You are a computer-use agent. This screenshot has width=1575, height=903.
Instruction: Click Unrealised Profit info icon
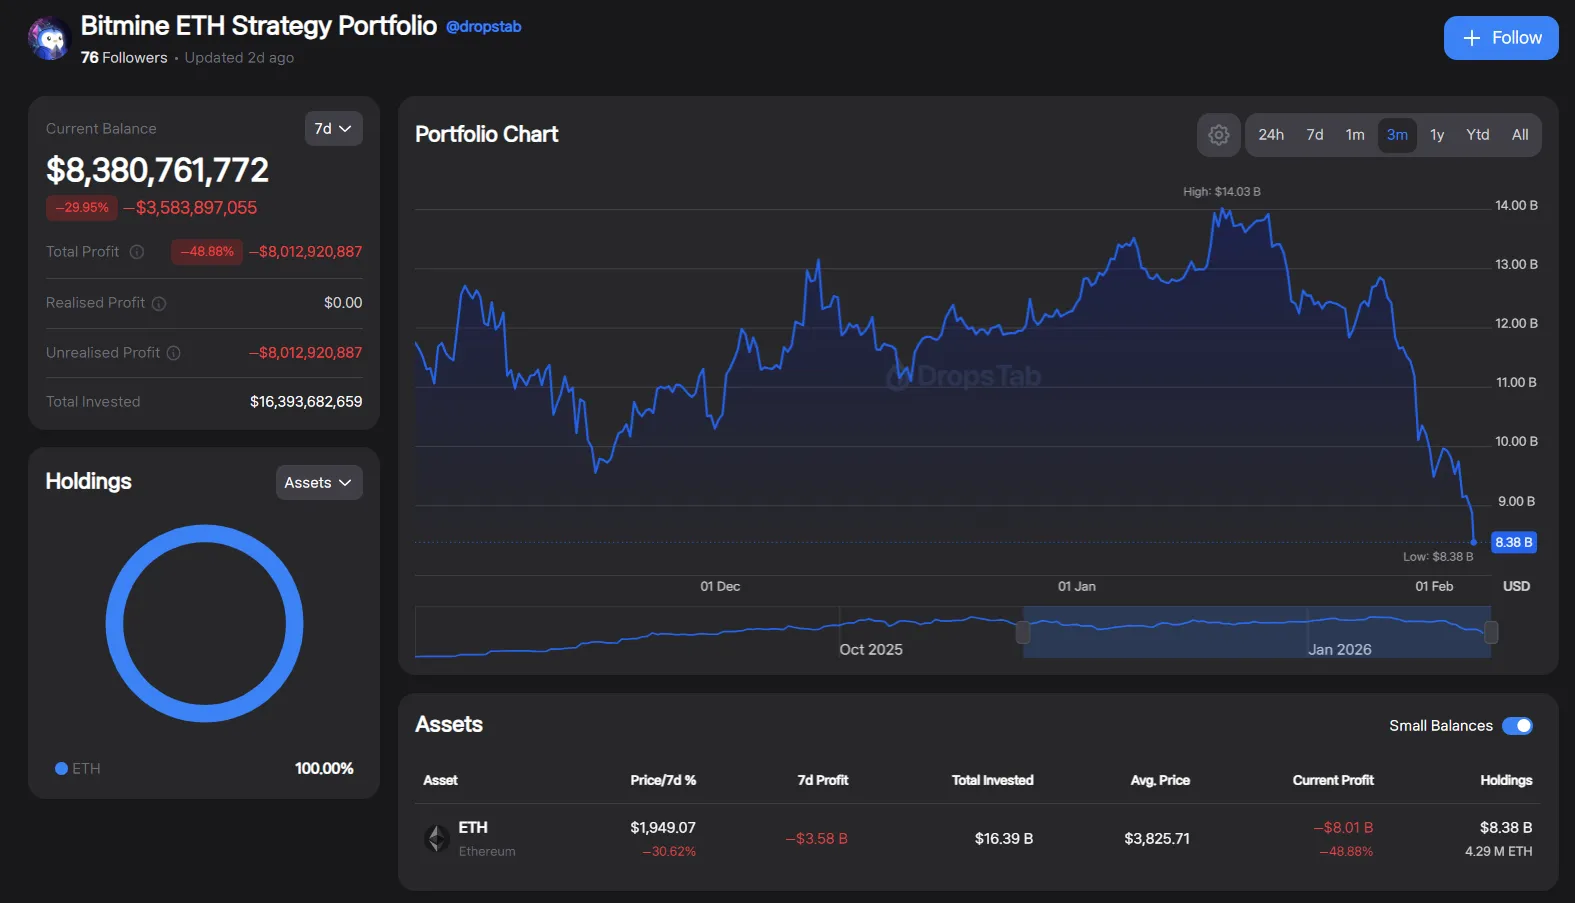click(x=174, y=353)
